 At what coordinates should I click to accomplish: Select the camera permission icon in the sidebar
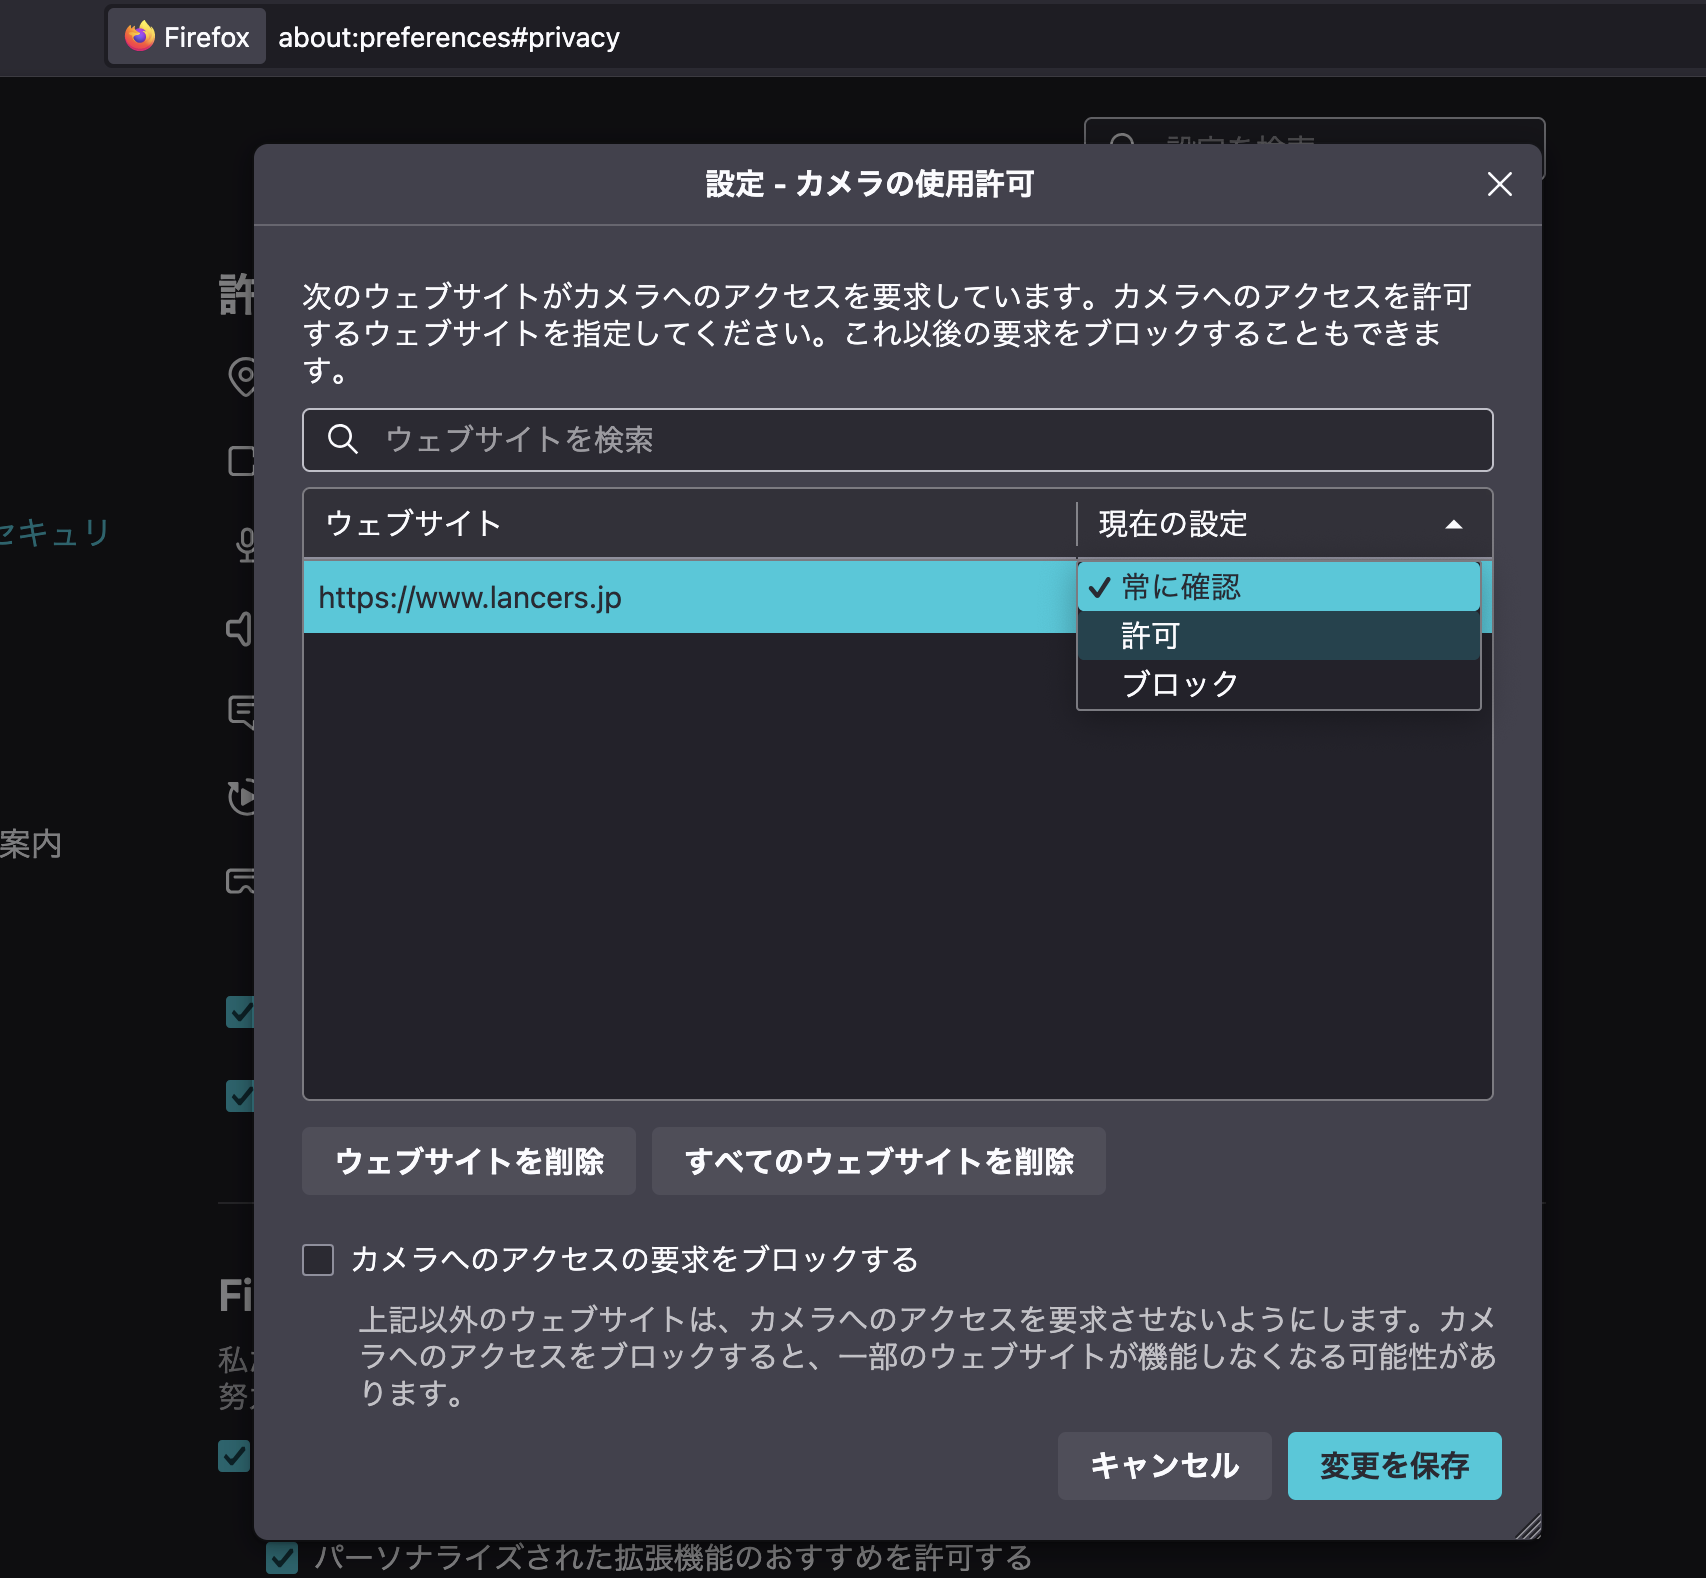pos(243,460)
